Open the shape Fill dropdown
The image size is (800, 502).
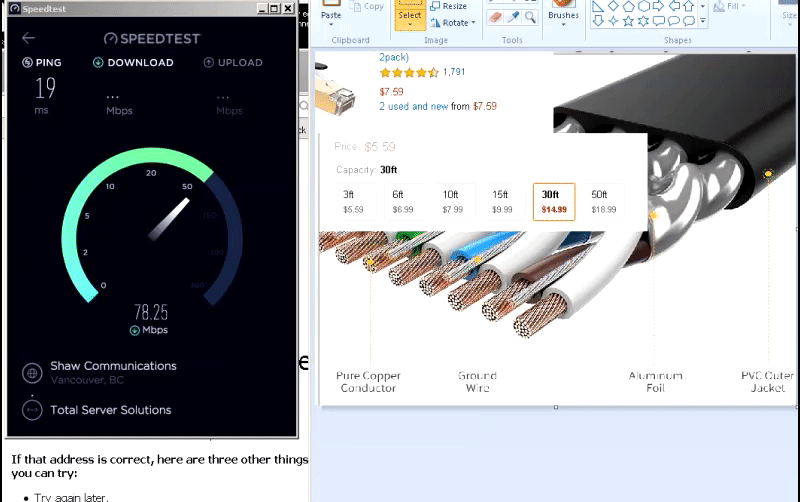[x=730, y=6]
